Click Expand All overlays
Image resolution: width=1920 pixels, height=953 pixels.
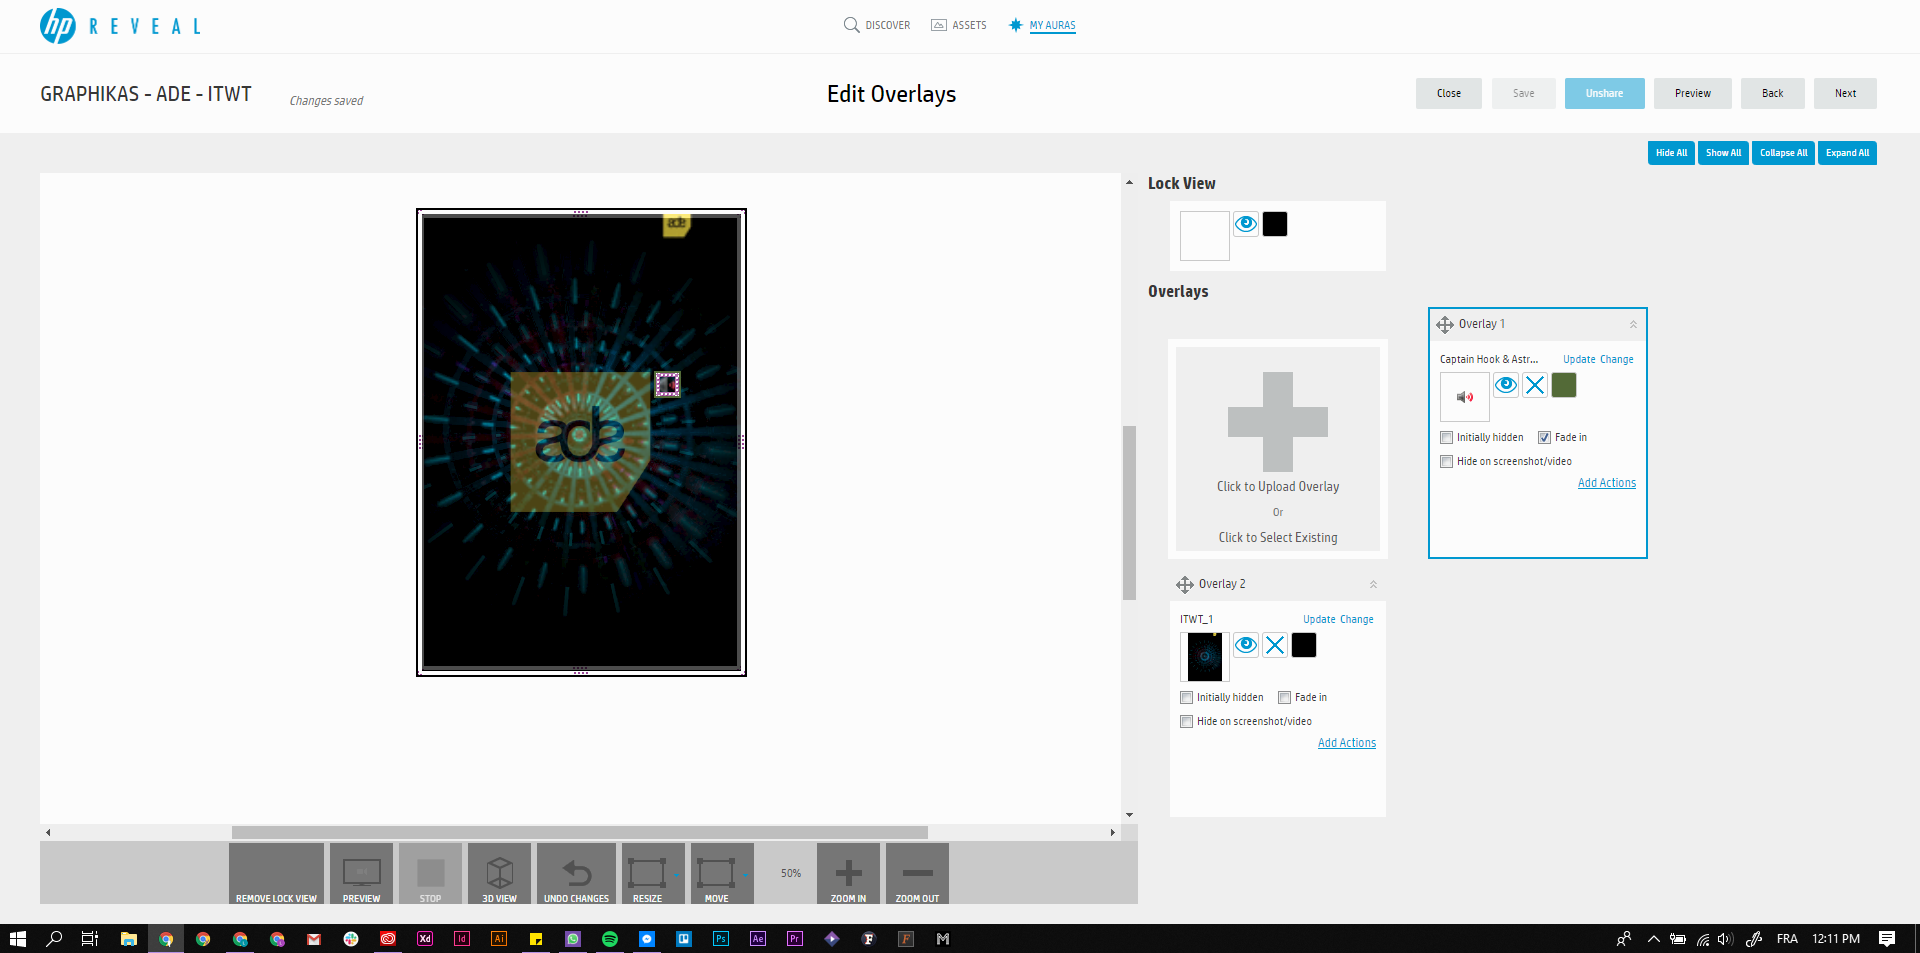[x=1847, y=153]
